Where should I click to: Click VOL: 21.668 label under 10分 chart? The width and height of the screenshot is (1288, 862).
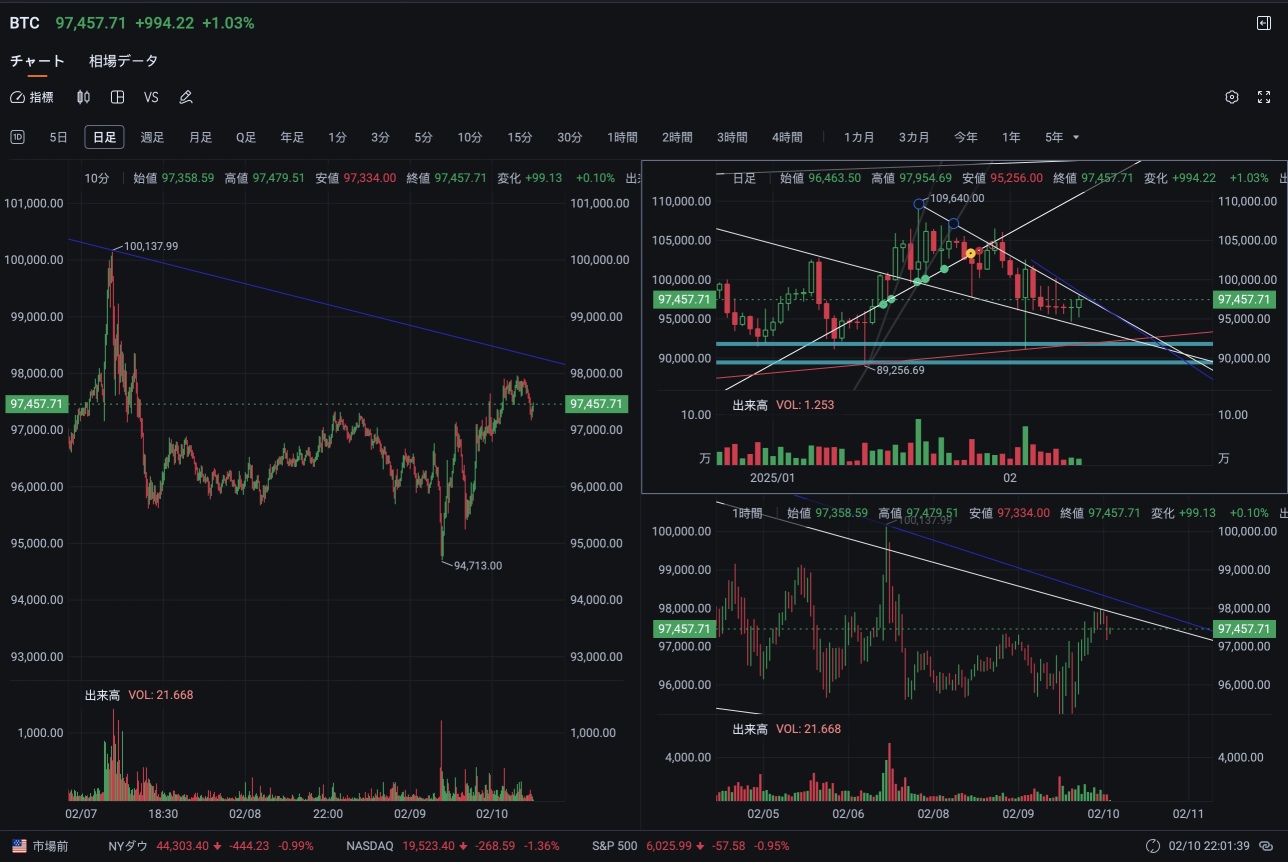[x=161, y=694]
